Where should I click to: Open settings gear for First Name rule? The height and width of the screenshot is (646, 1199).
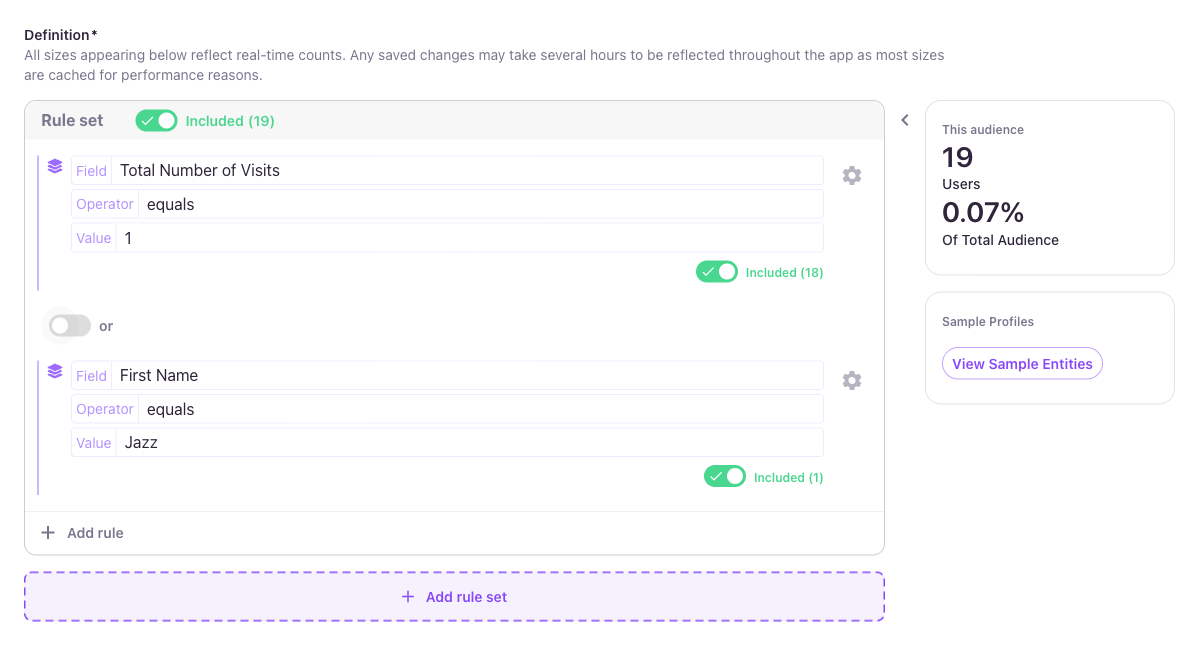[852, 380]
